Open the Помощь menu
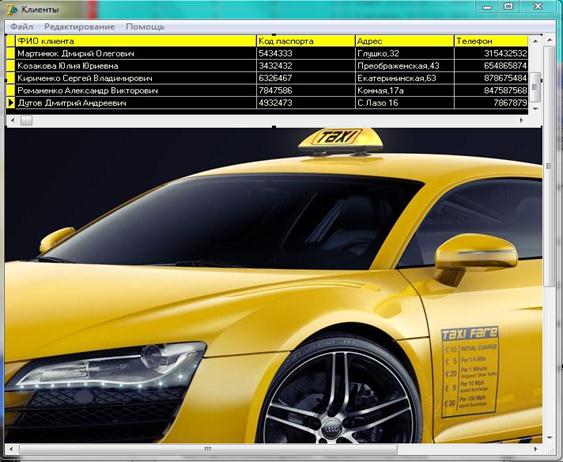Viewport: 563px width, 462px height. coord(145,27)
